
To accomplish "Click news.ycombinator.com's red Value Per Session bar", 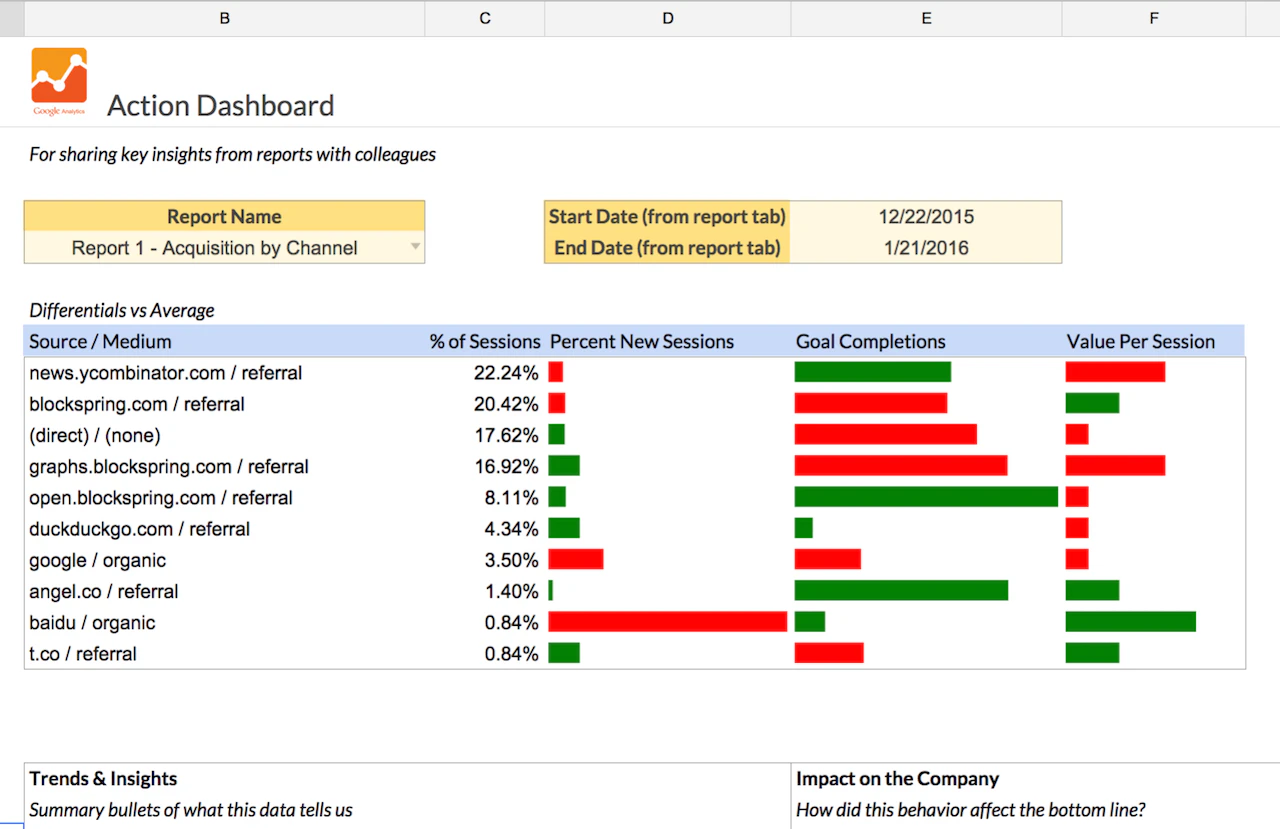I will pos(1115,372).
